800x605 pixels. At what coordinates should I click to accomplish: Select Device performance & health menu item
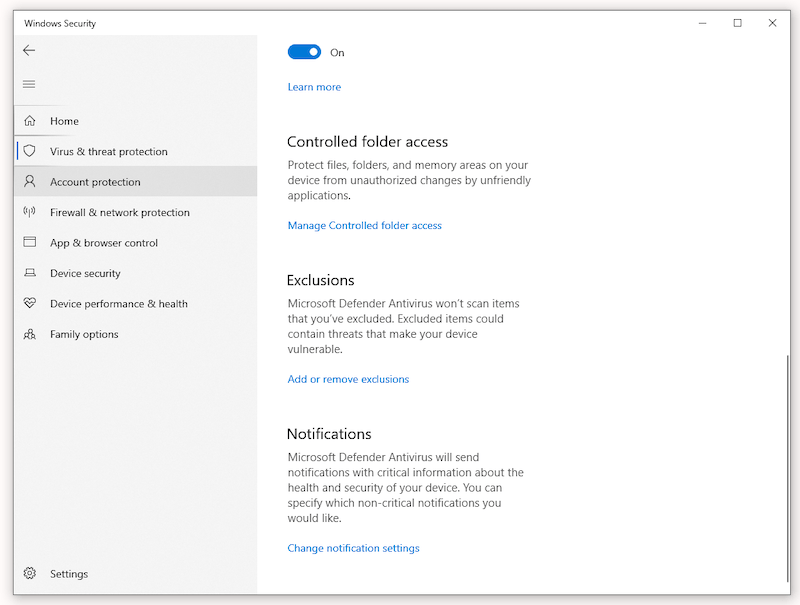point(118,304)
